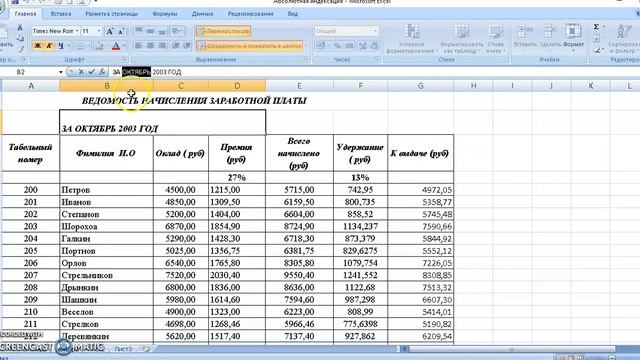Cut selection with the scissors icon
The width and height of the screenshot is (640, 360).
tap(20, 28)
